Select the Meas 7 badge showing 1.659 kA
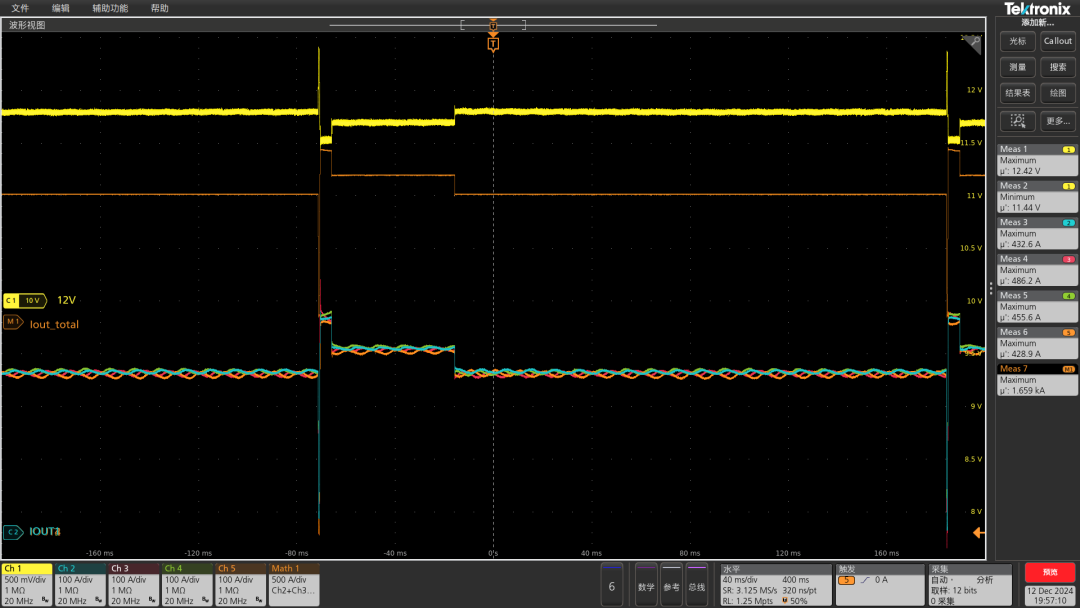Screen dimensions: 1080x608 coord(1037,379)
